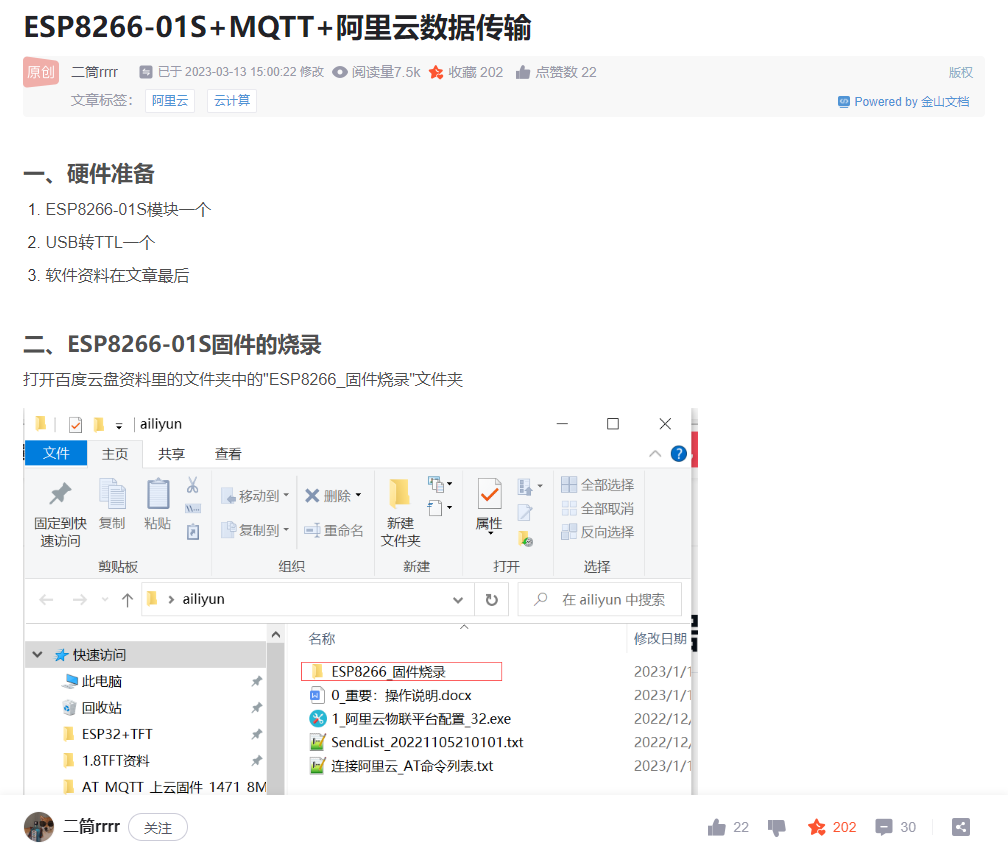
Task: Click the ailiyun address bar path
Action: [x=204, y=599]
